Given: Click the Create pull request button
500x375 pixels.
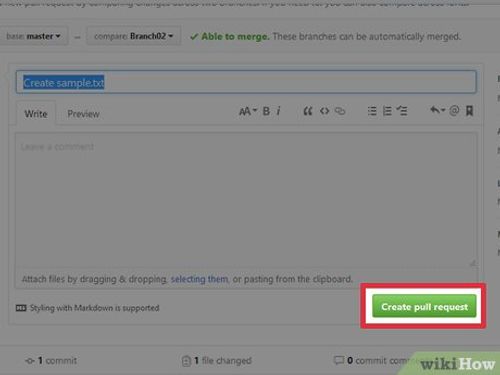Looking at the screenshot, I should click(424, 306).
